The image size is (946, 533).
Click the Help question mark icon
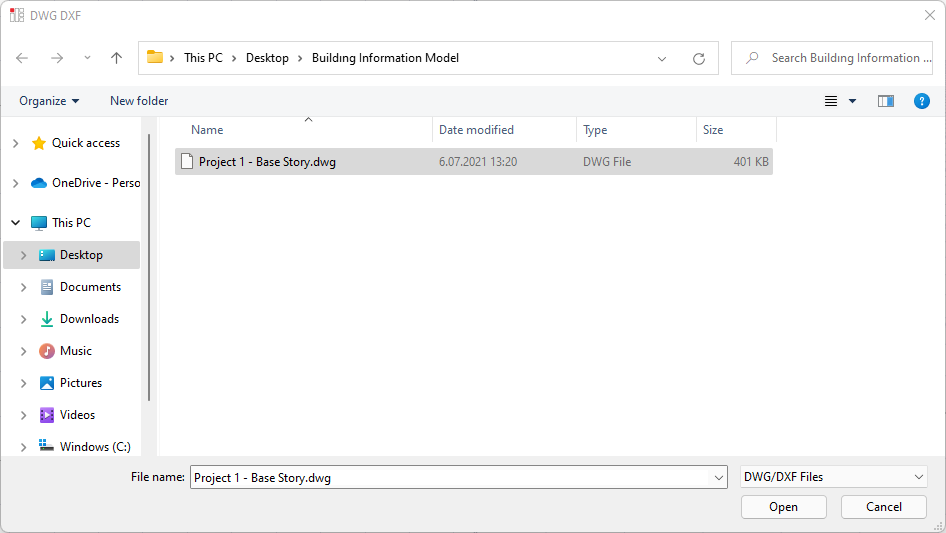922,101
